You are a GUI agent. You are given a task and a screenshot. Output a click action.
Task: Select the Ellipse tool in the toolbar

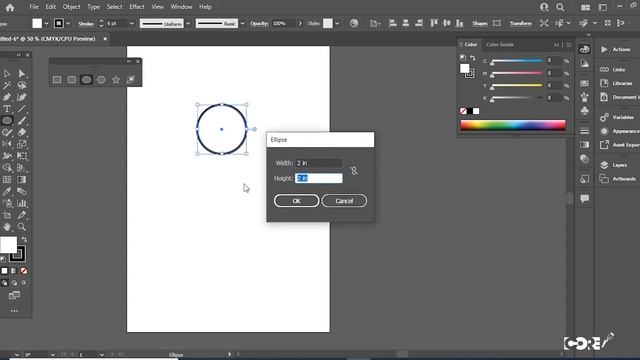[x=7, y=120]
